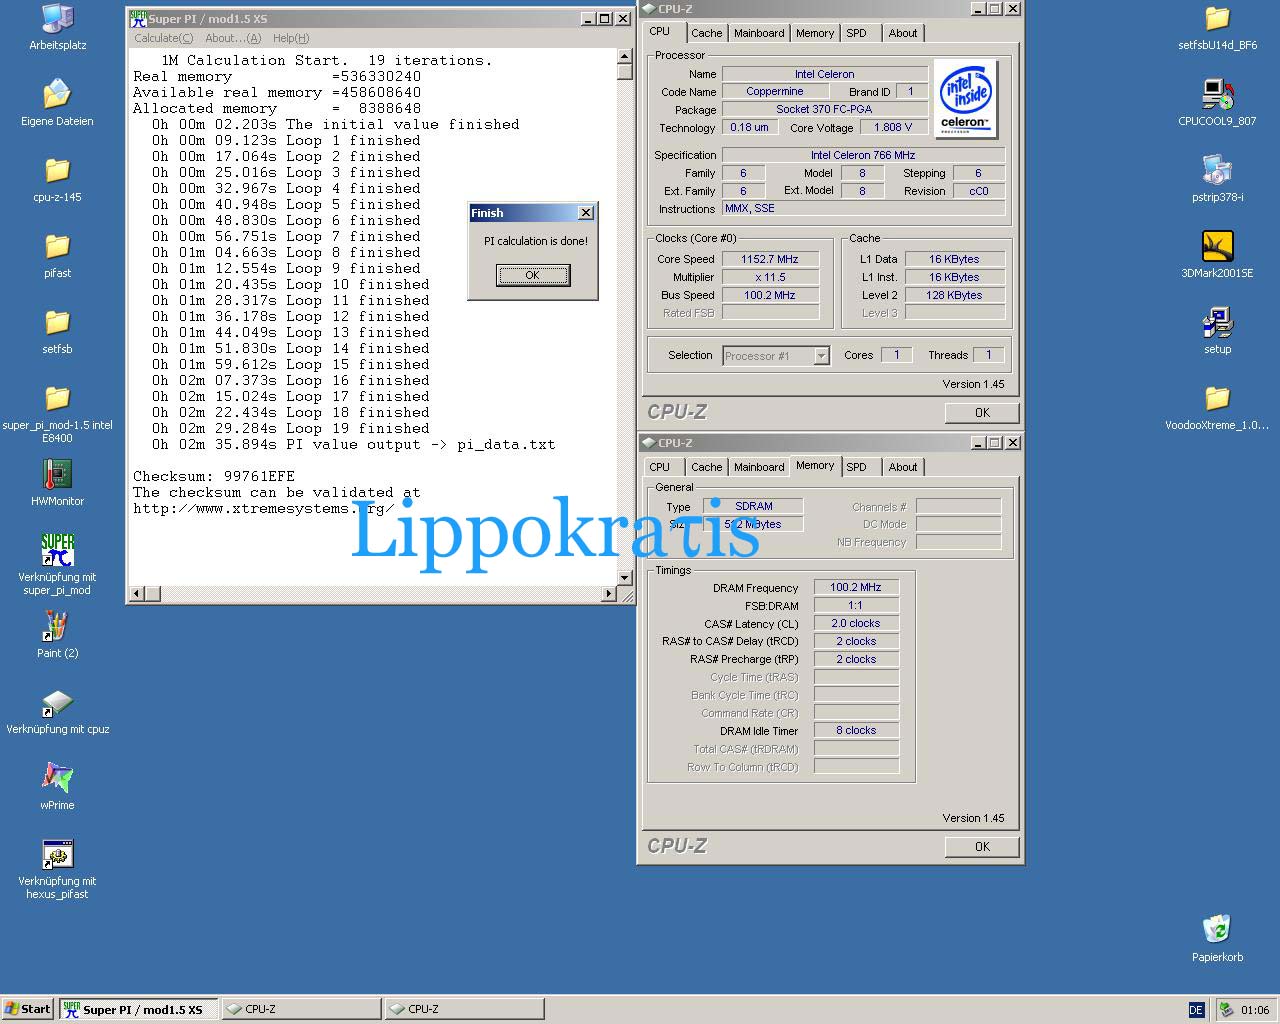Click Super PI horizontal scrollbar left arrow

pyautogui.click(x=139, y=594)
